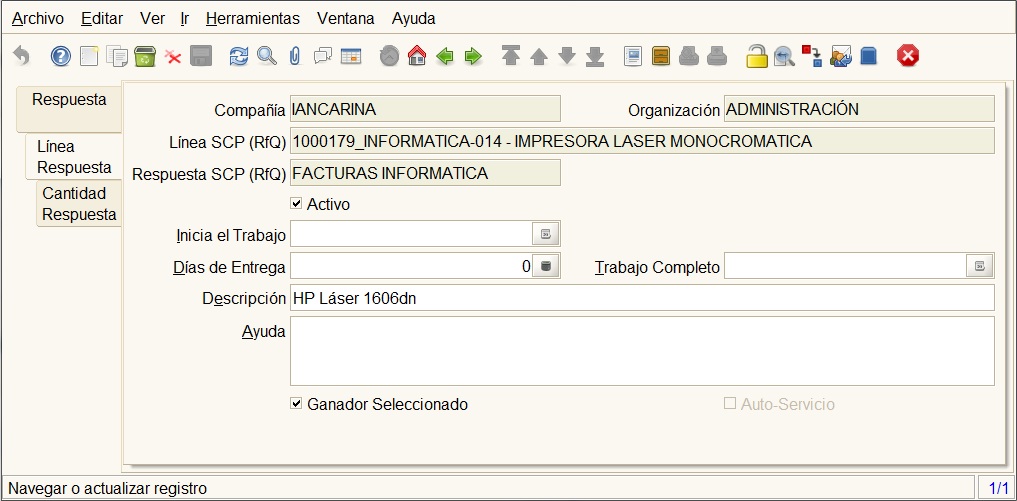Click the Auto-Servicio checkbox
This screenshot has height=501, width=1017.
click(730, 404)
